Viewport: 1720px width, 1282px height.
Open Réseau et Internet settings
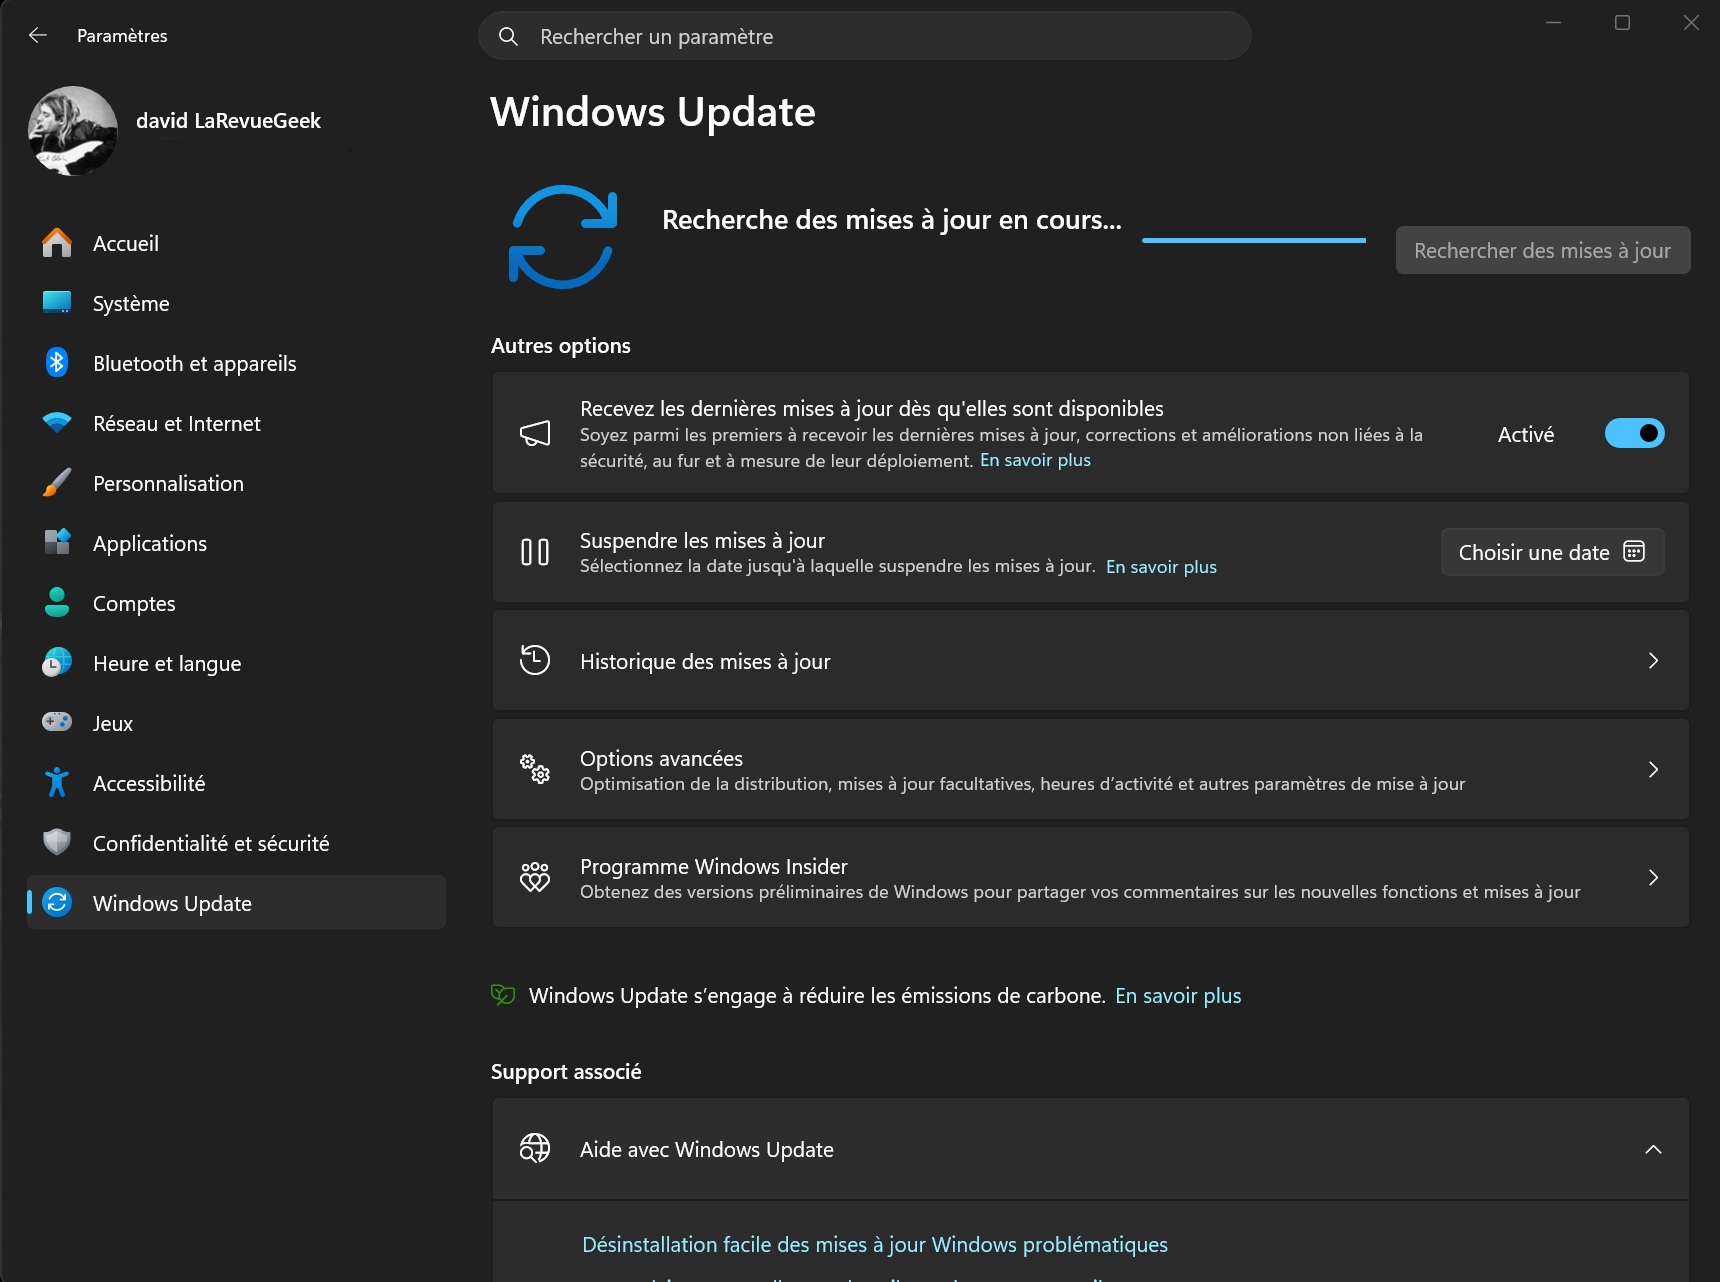(x=237, y=423)
